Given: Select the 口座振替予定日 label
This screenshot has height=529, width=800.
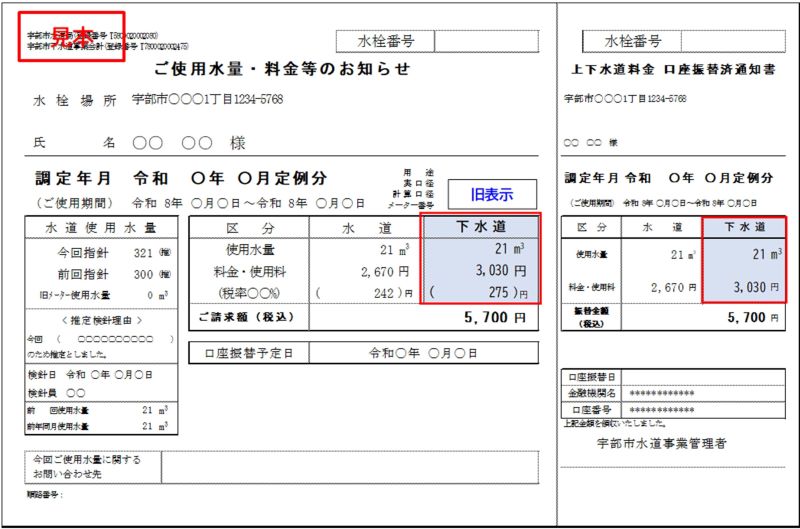Looking at the screenshot, I should pos(248,353).
